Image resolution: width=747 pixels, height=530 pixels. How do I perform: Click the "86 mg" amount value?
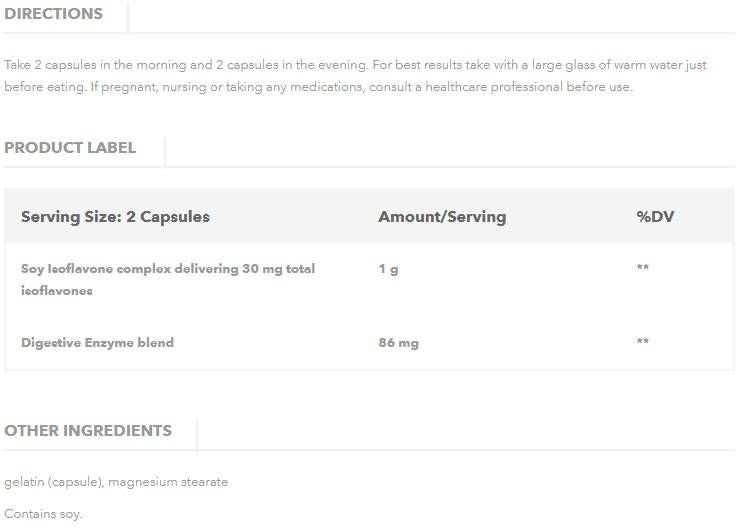point(398,343)
